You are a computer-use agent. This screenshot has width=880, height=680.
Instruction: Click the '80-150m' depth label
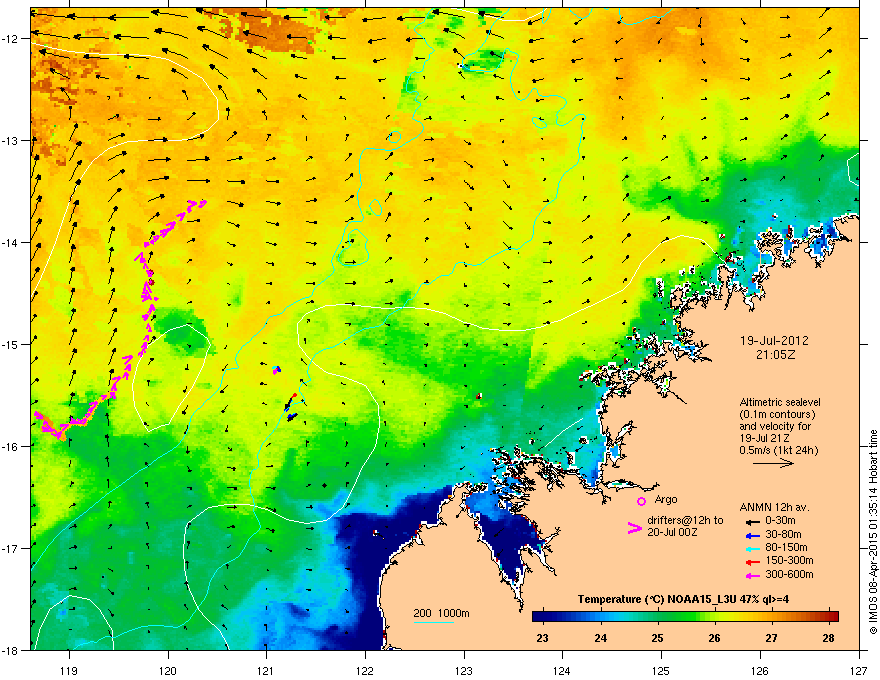click(x=786, y=548)
